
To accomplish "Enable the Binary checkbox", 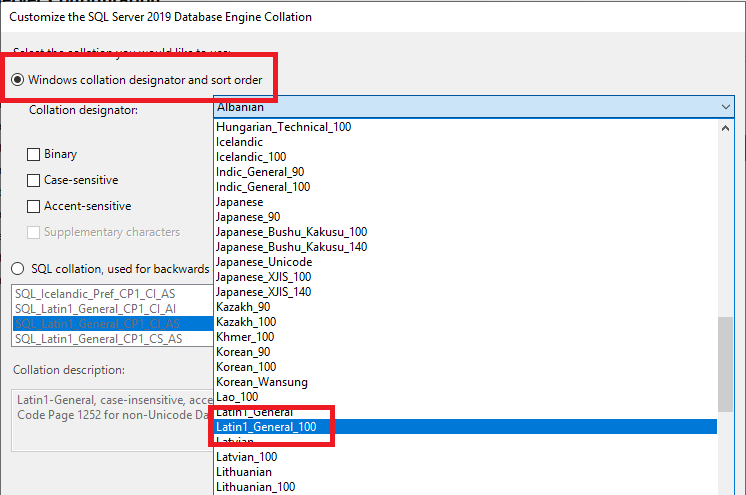I will pyautogui.click(x=34, y=155).
